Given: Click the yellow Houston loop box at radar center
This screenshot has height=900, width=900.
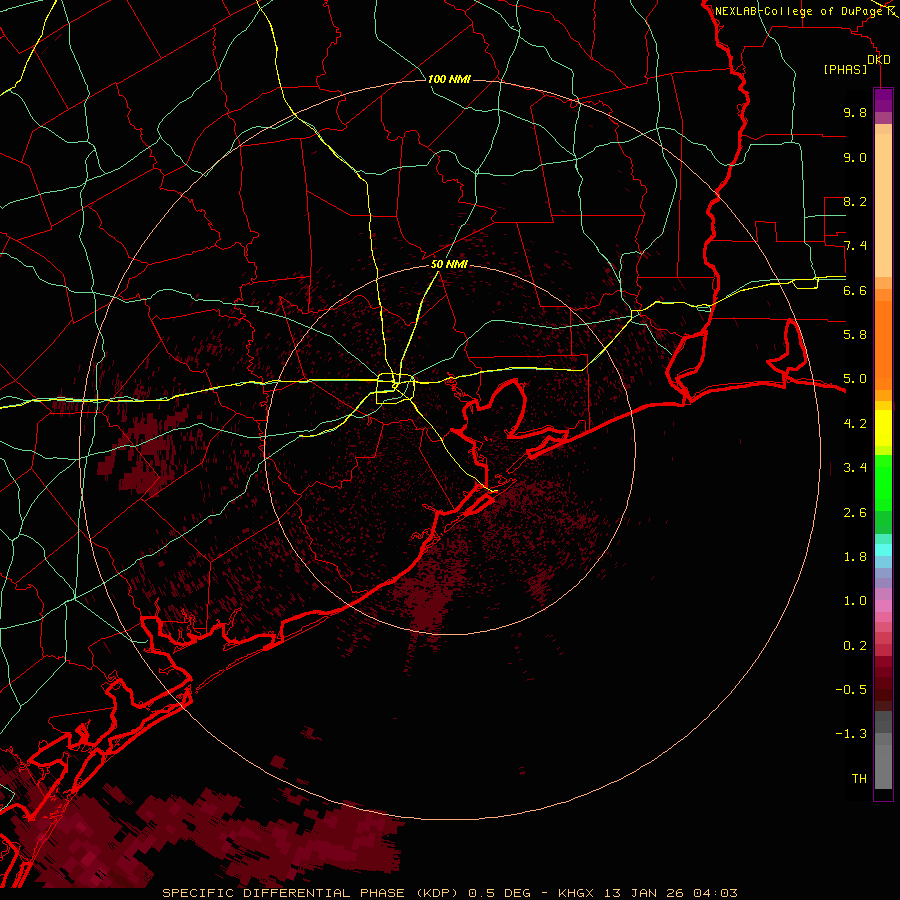Looking at the screenshot, I should 395,389.
